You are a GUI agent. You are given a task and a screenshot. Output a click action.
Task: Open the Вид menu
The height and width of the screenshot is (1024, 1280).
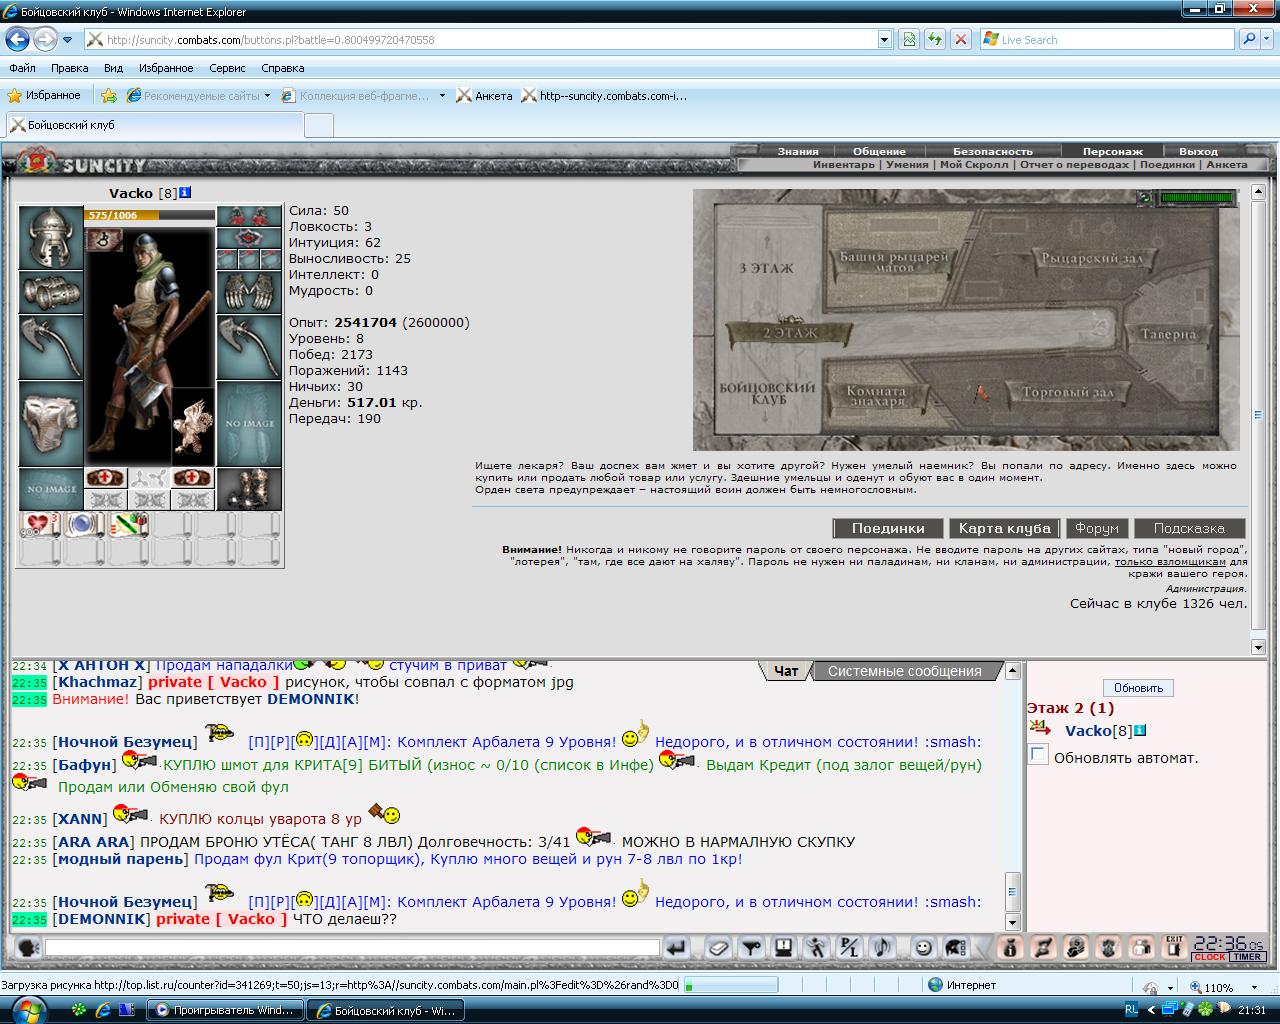click(113, 68)
